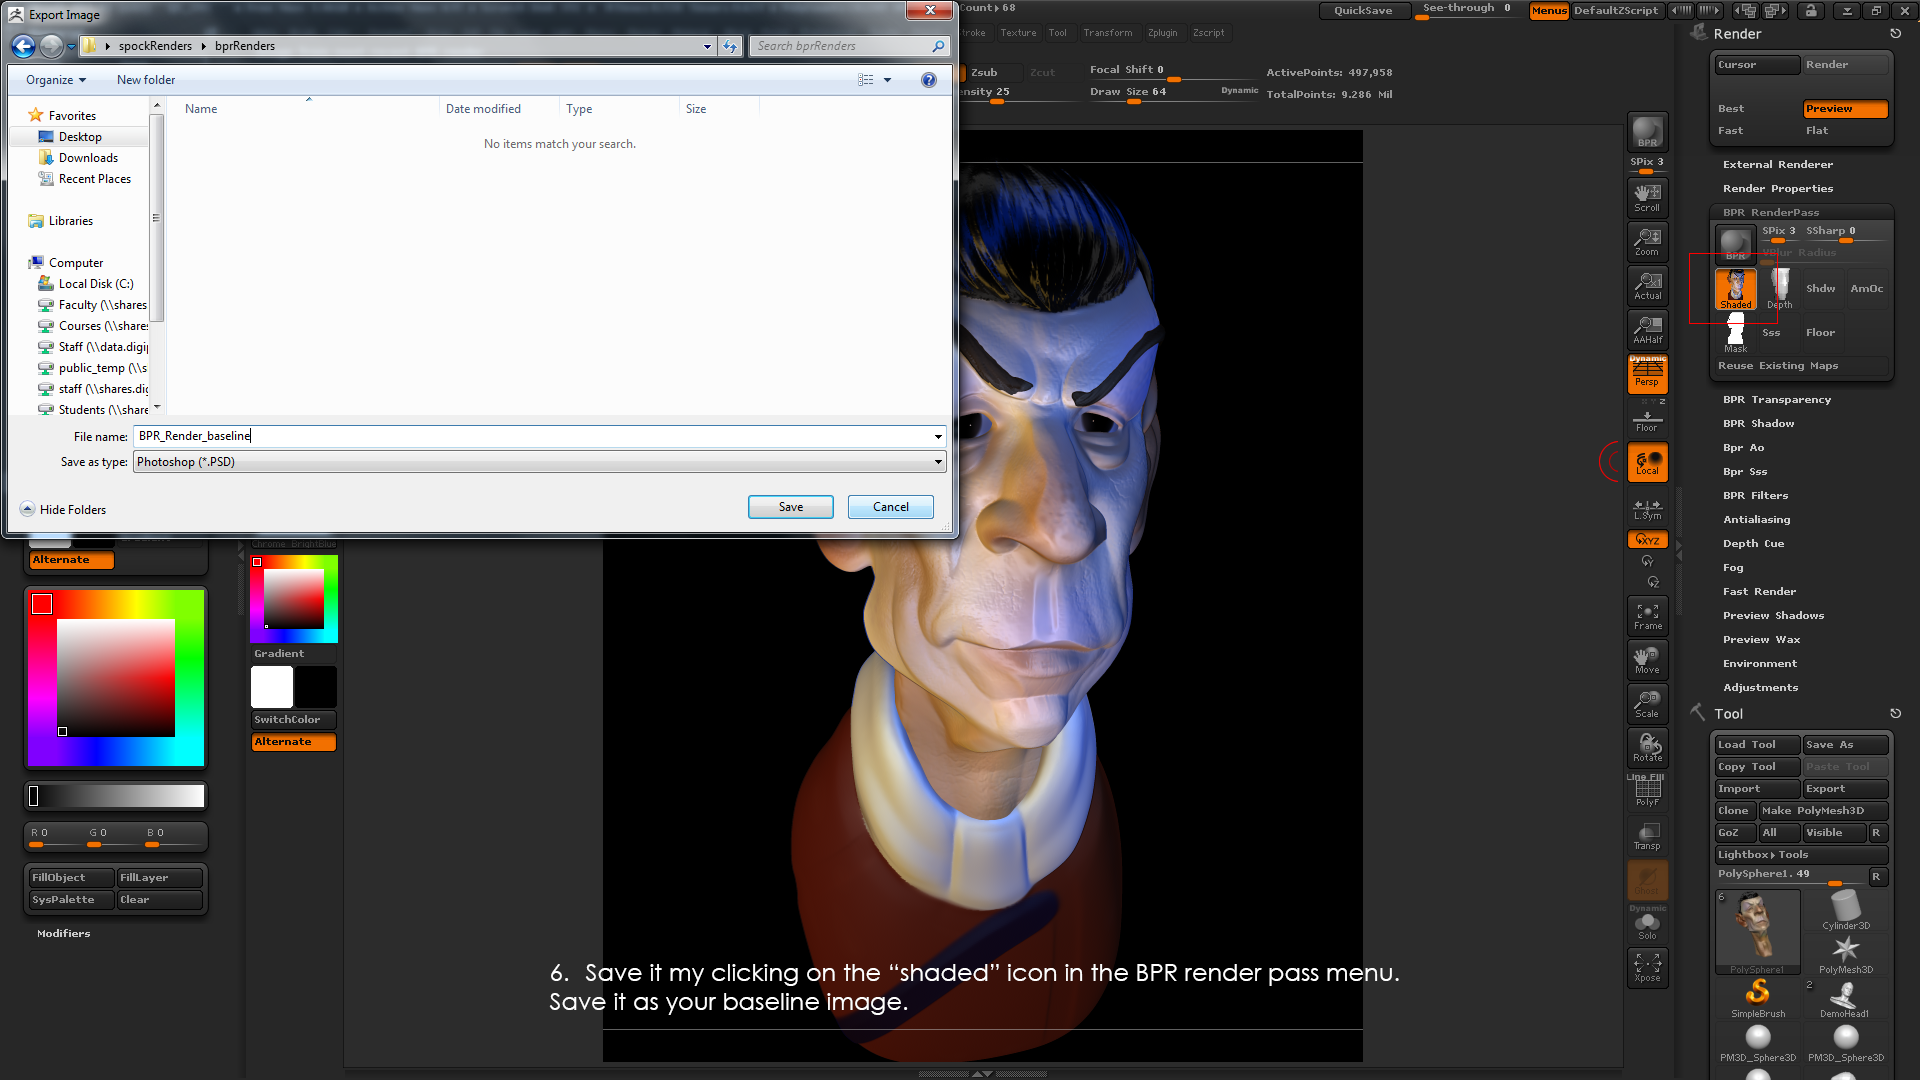The image size is (1920, 1080).
Task: Click the BPR render icon
Action: [x=1647, y=132]
